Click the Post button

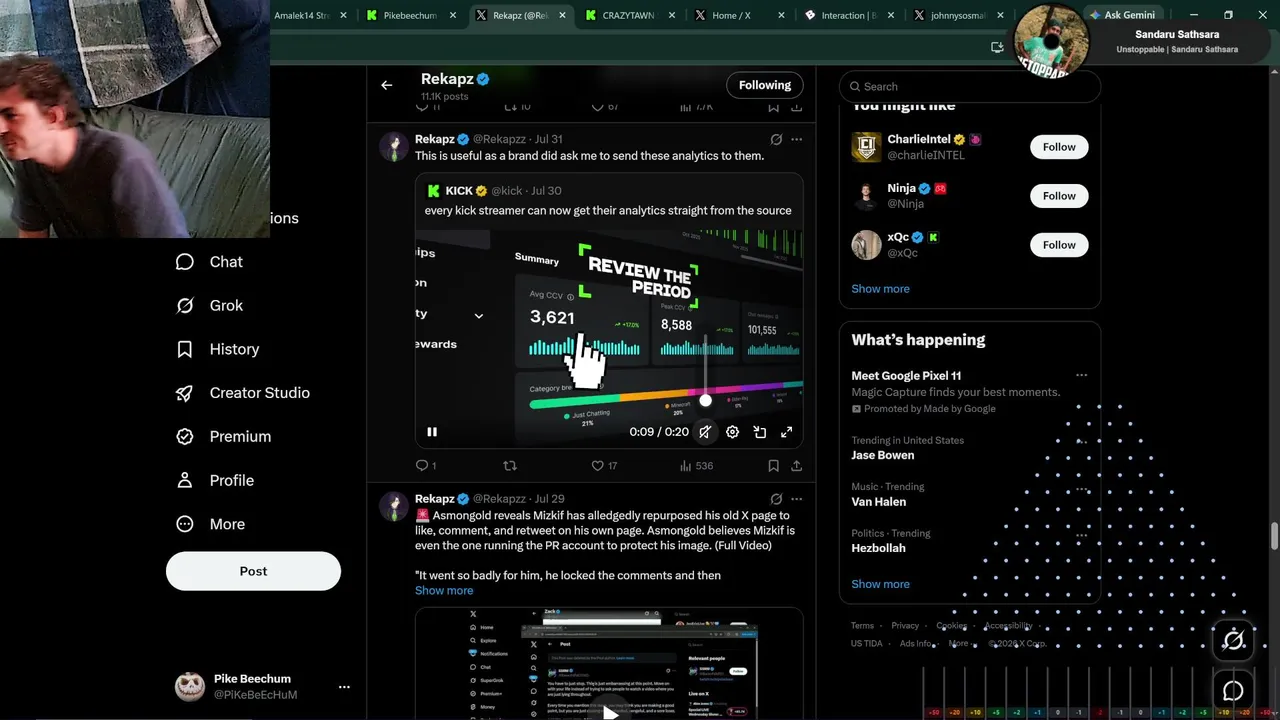click(253, 571)
